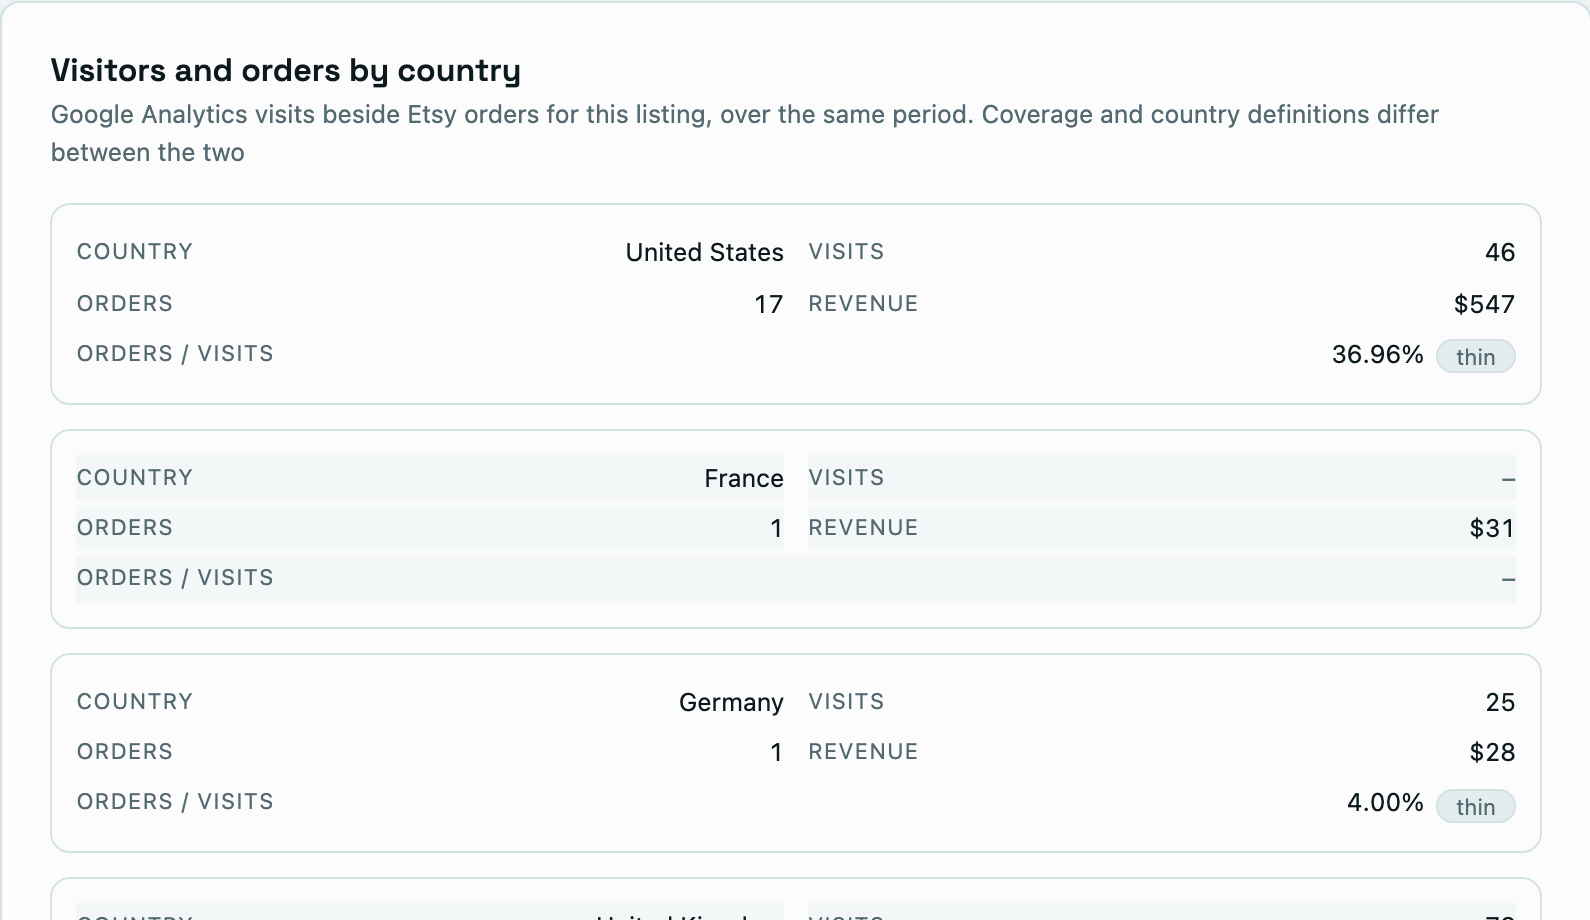This screenshot has height=920, width=1590.
Task: Click the ORDERS / VISITS label in the Germany card
Action: 175,802
